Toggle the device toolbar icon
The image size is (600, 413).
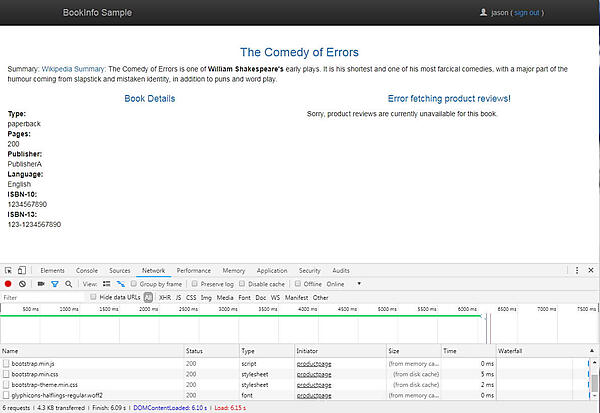[x=22, y=270]
